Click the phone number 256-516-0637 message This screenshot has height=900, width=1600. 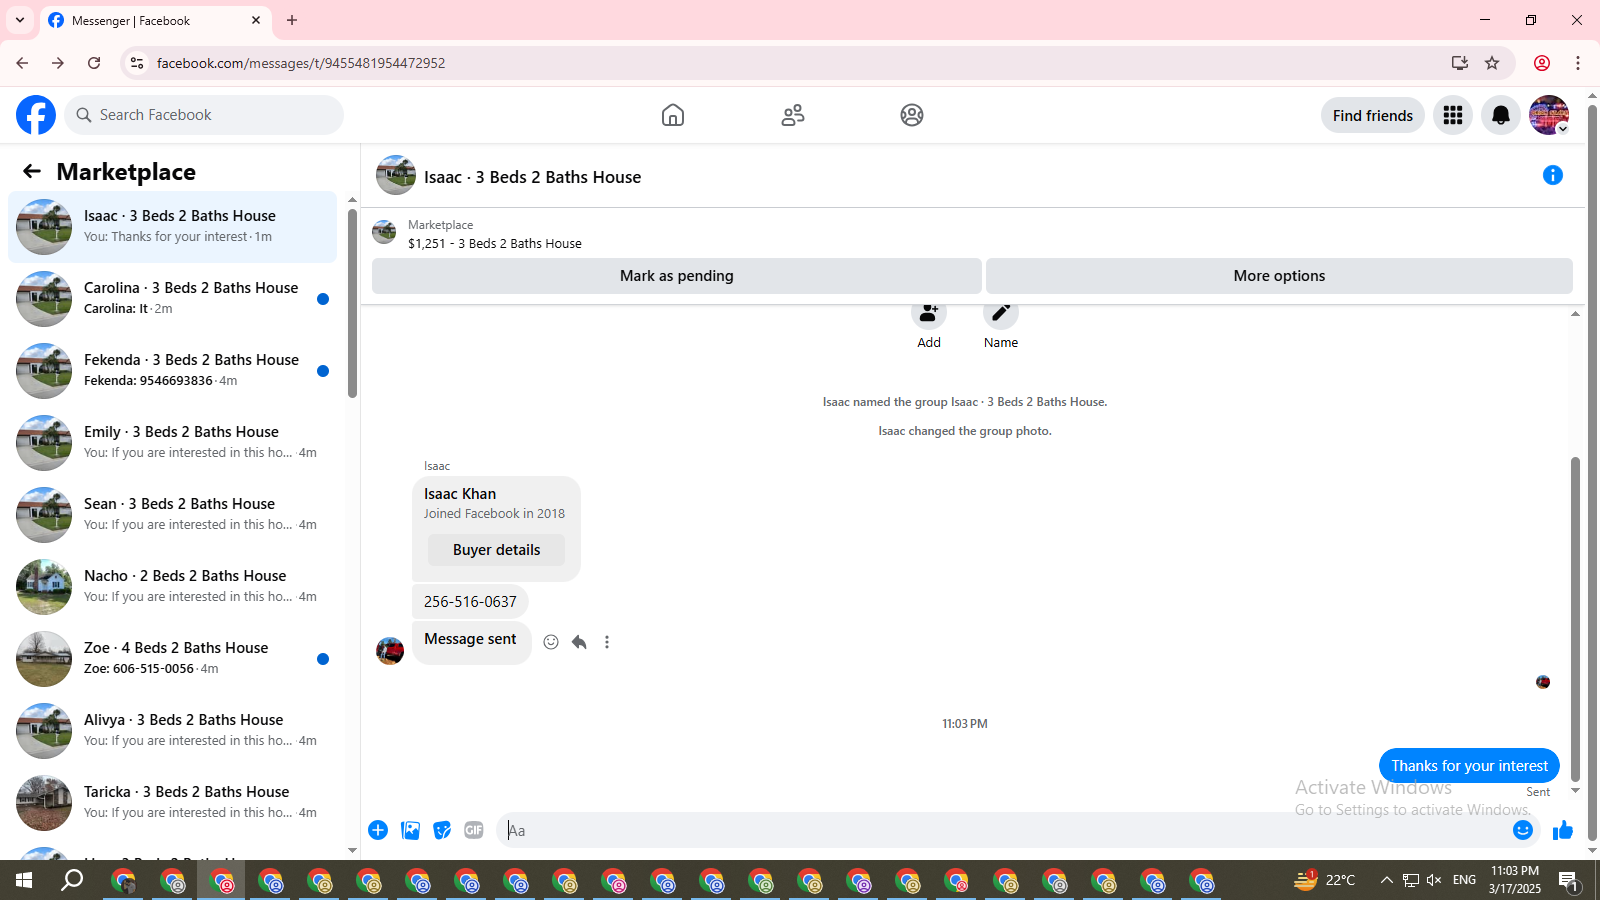point(470,602)
